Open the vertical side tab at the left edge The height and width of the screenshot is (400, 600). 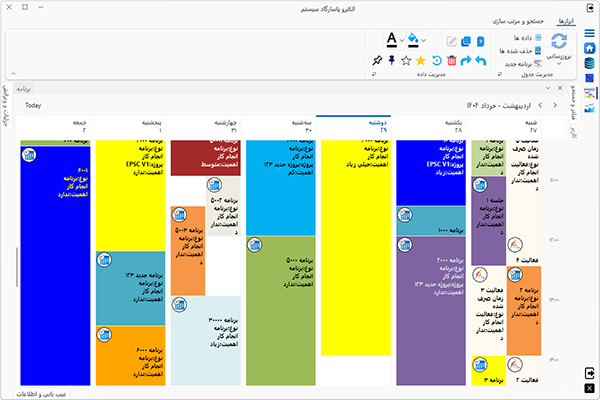[x=5, y=106]
